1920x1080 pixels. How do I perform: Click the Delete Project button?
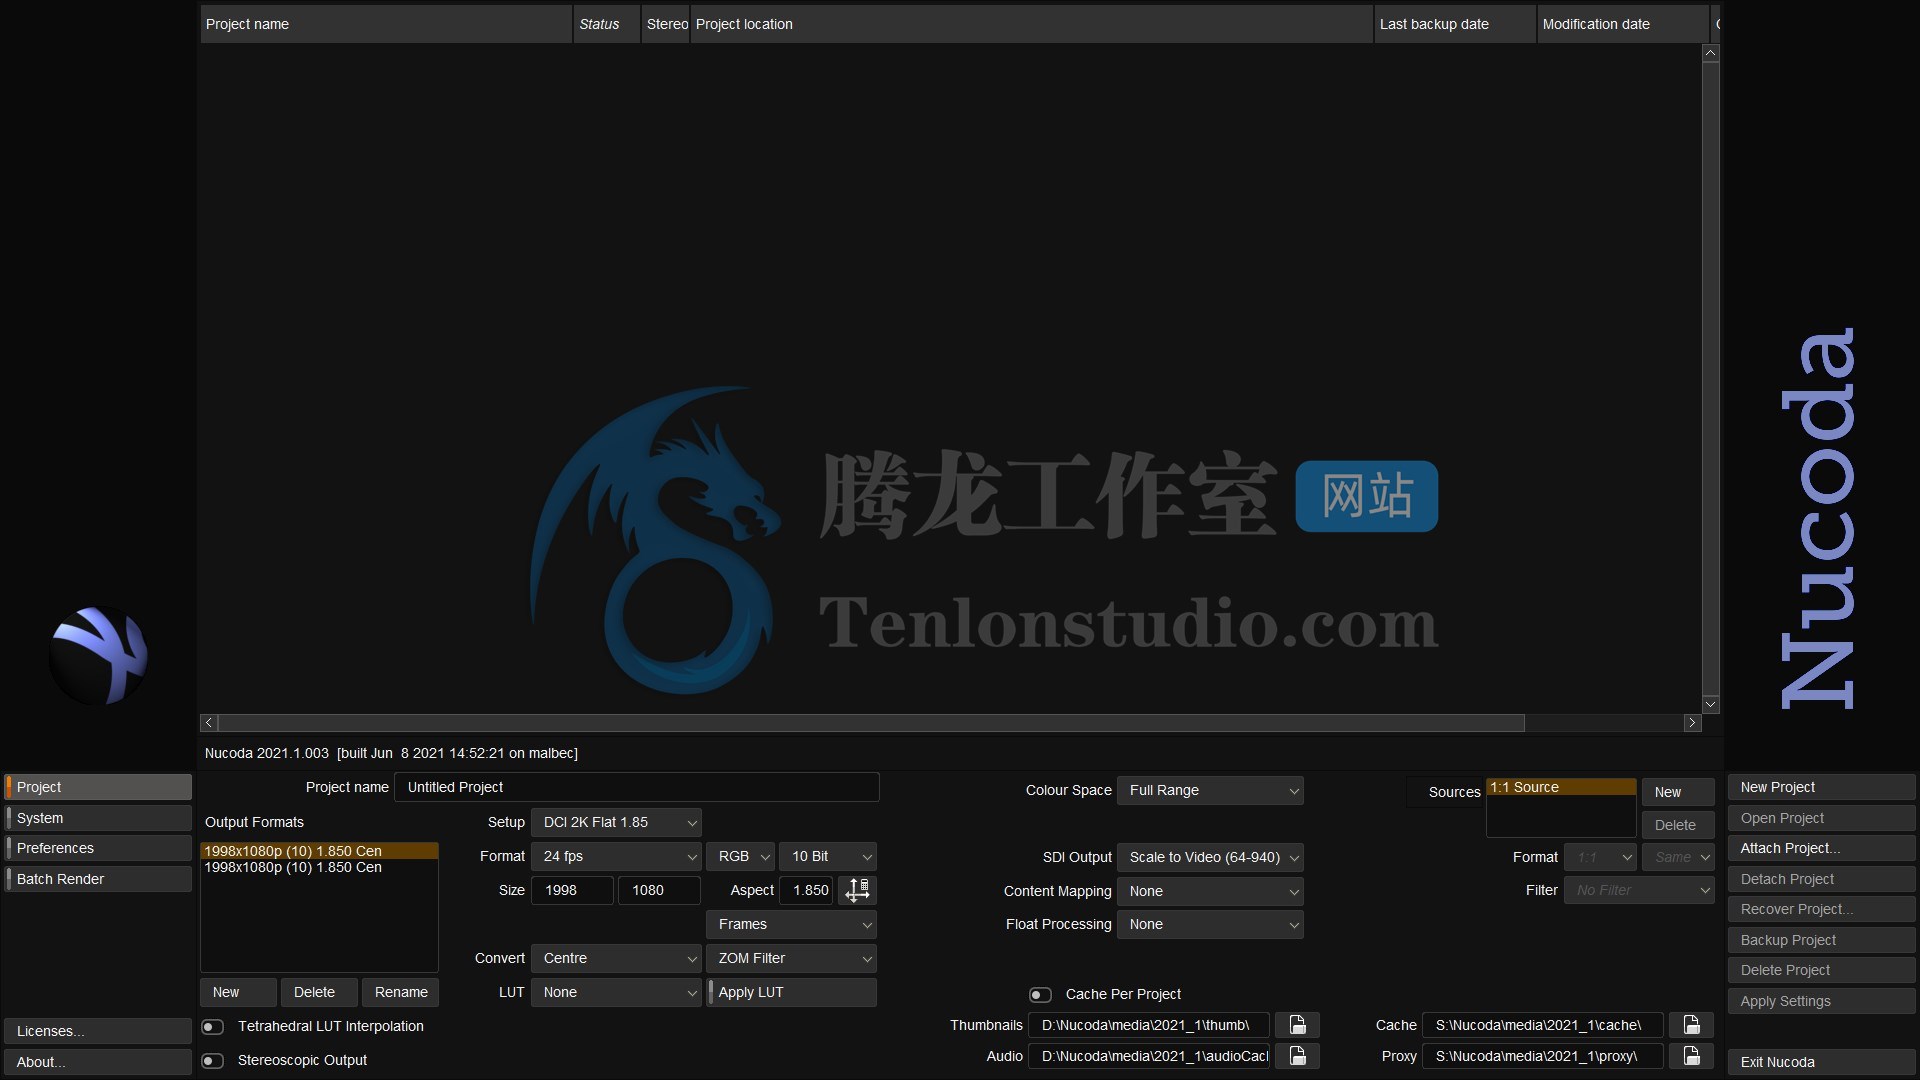[x=1822, y=970]
